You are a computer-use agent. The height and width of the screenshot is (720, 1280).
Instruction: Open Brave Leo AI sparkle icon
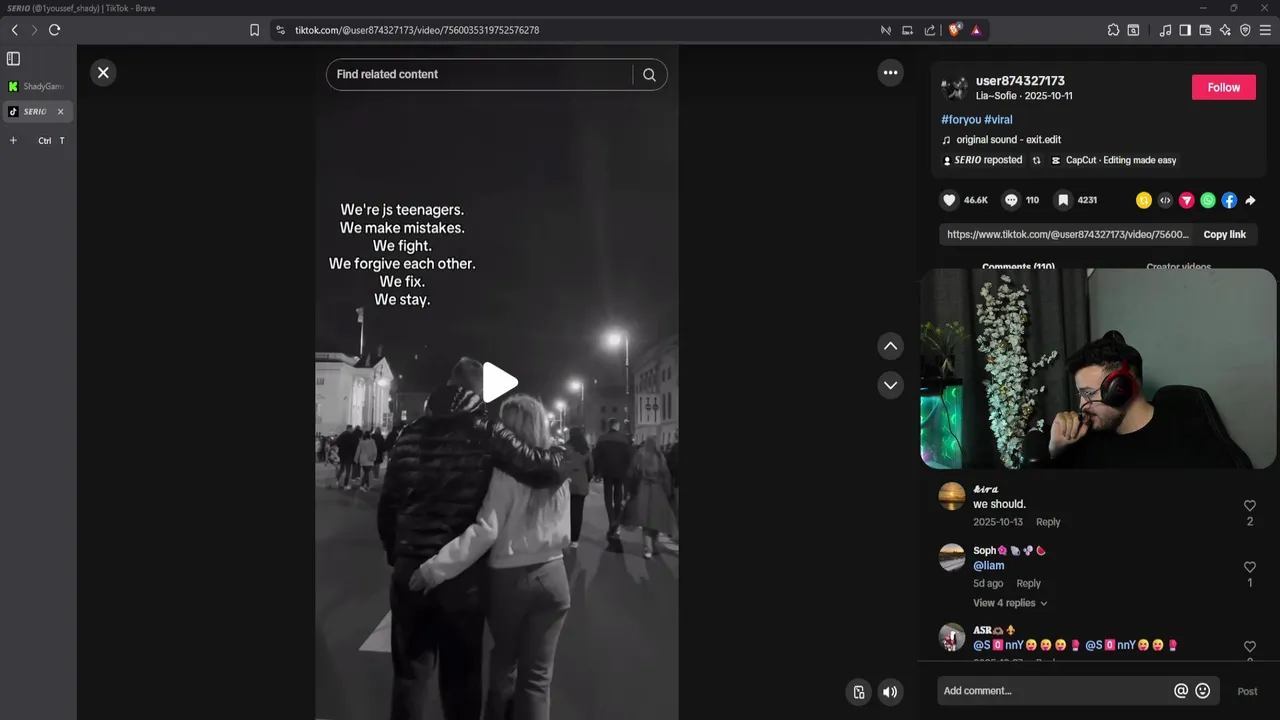pos(1225,30)
